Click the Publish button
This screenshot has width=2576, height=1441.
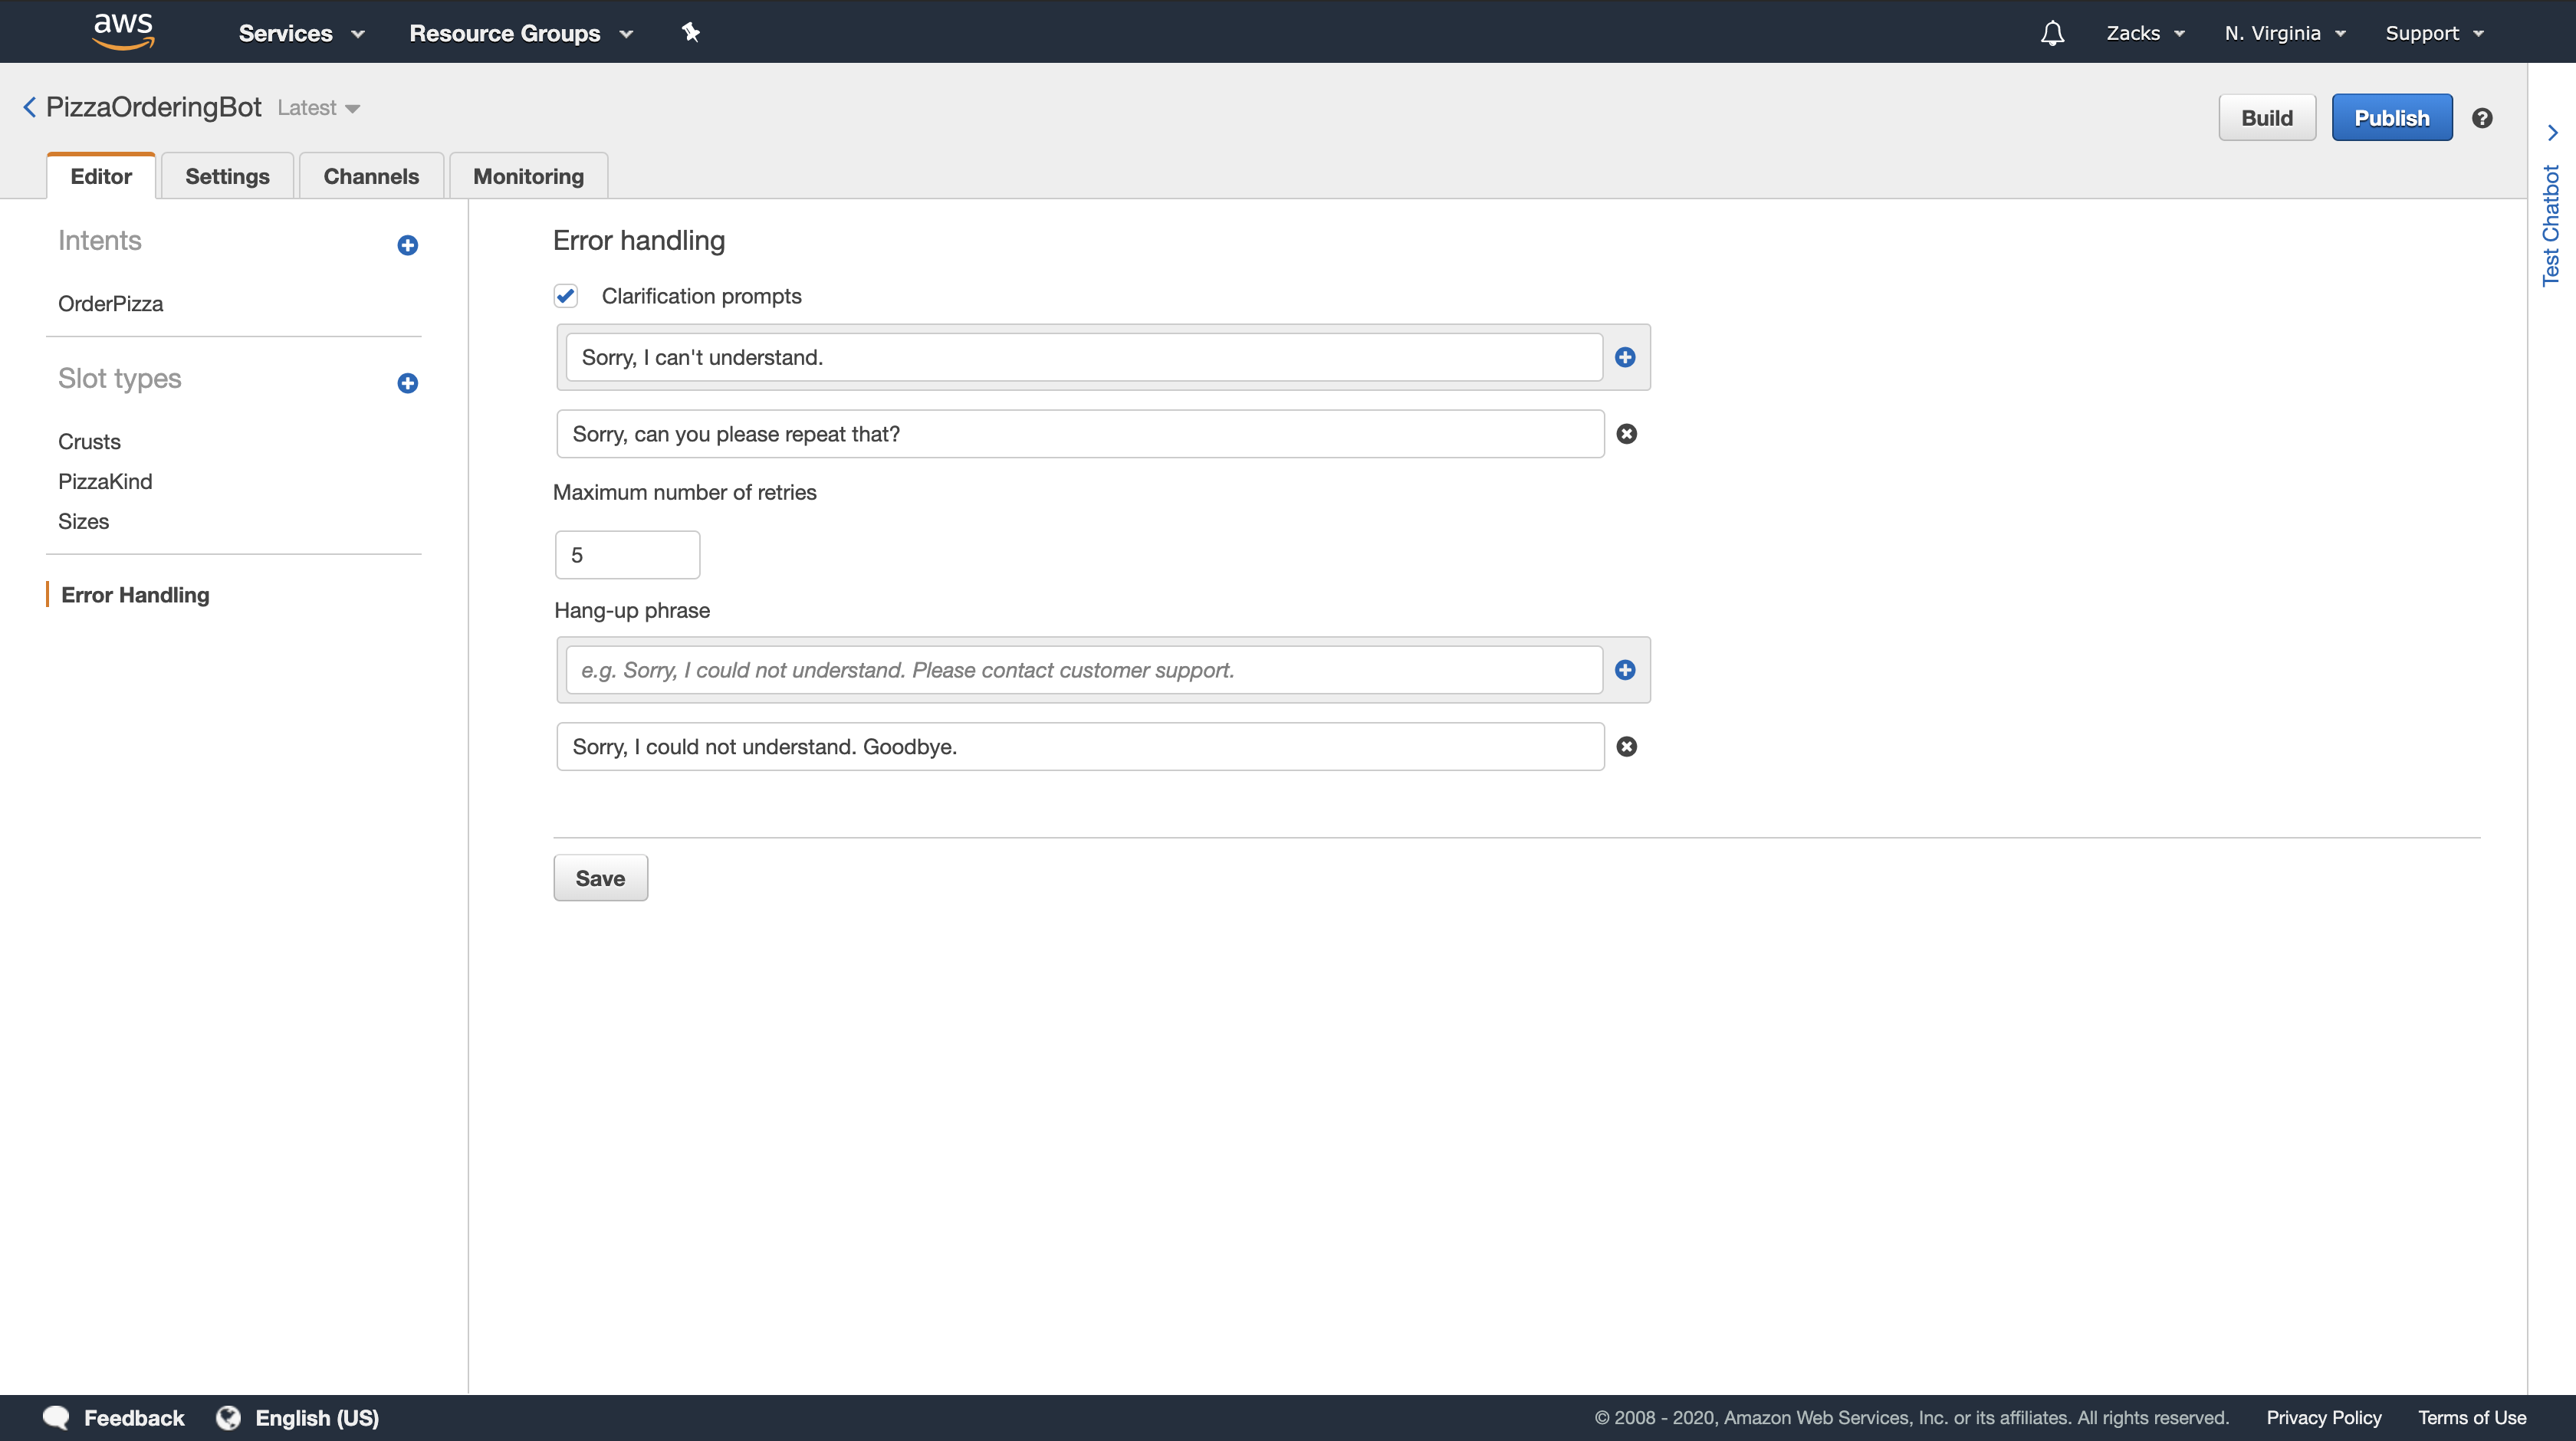[x=2391, y=118]
